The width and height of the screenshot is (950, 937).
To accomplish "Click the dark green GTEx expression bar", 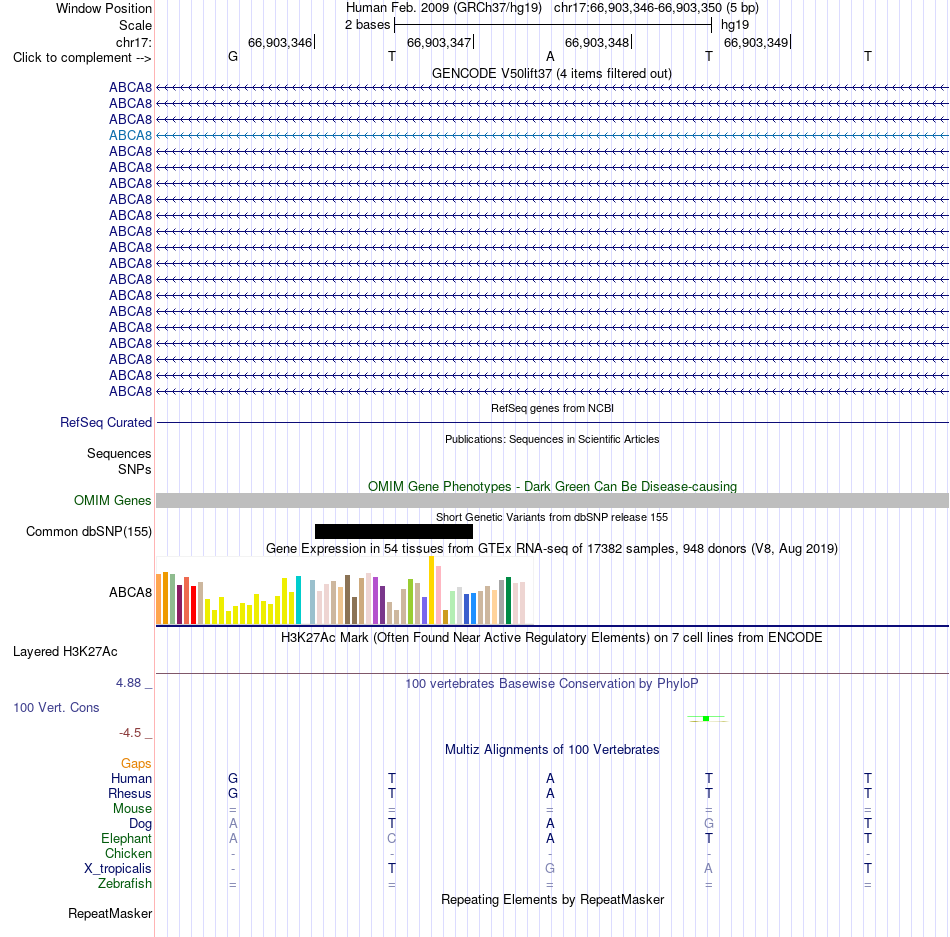I will pyautogui.click(x=508, y=600).
